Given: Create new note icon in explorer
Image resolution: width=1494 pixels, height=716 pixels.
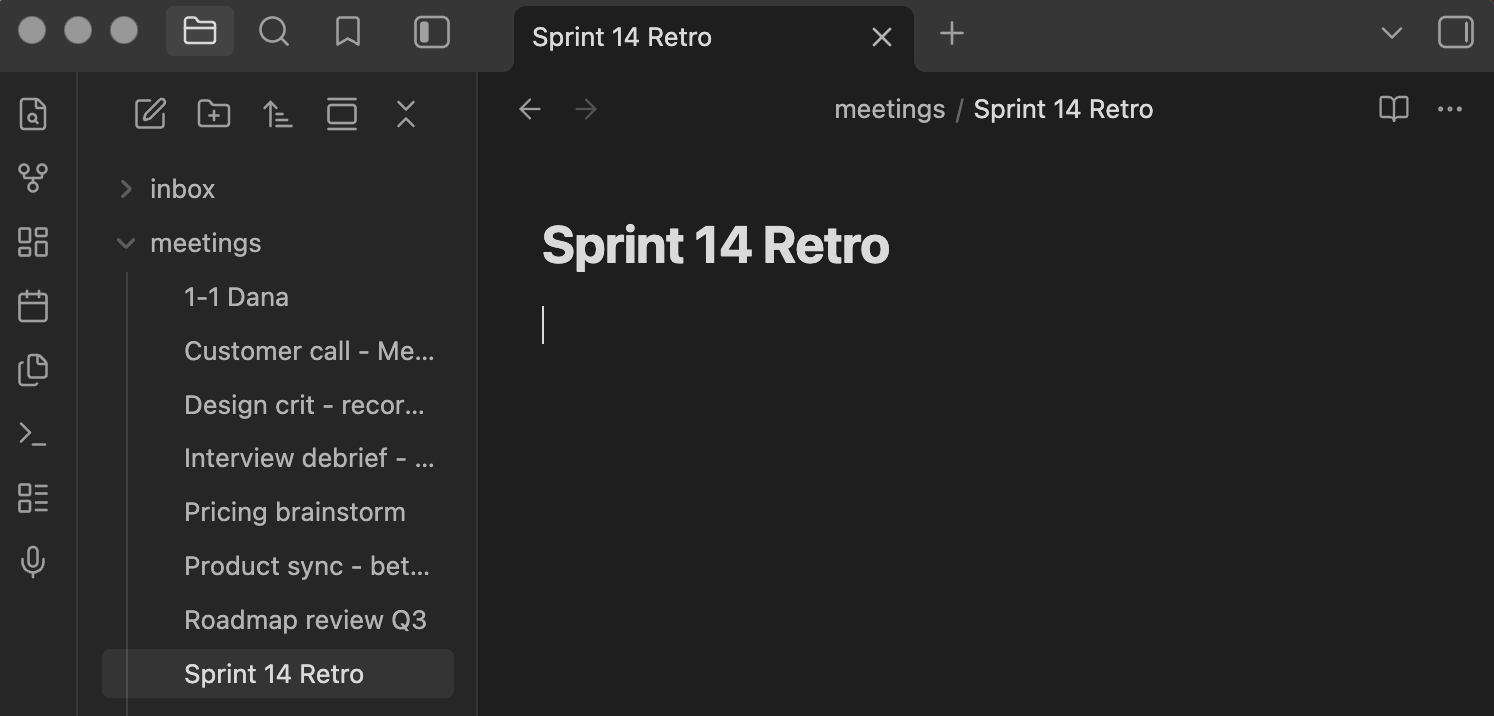Looking at the screenshot, I should pos(150,114).
